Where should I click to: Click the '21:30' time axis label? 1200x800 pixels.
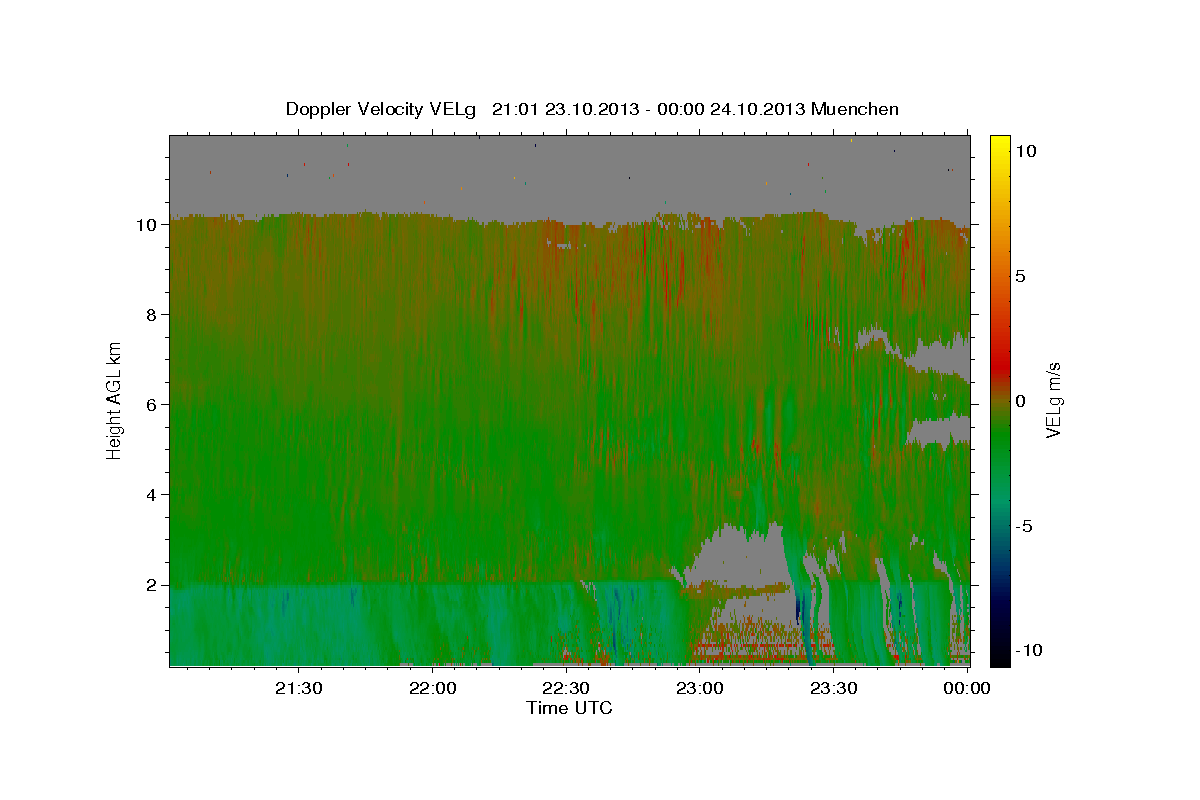tap(298, 688)
